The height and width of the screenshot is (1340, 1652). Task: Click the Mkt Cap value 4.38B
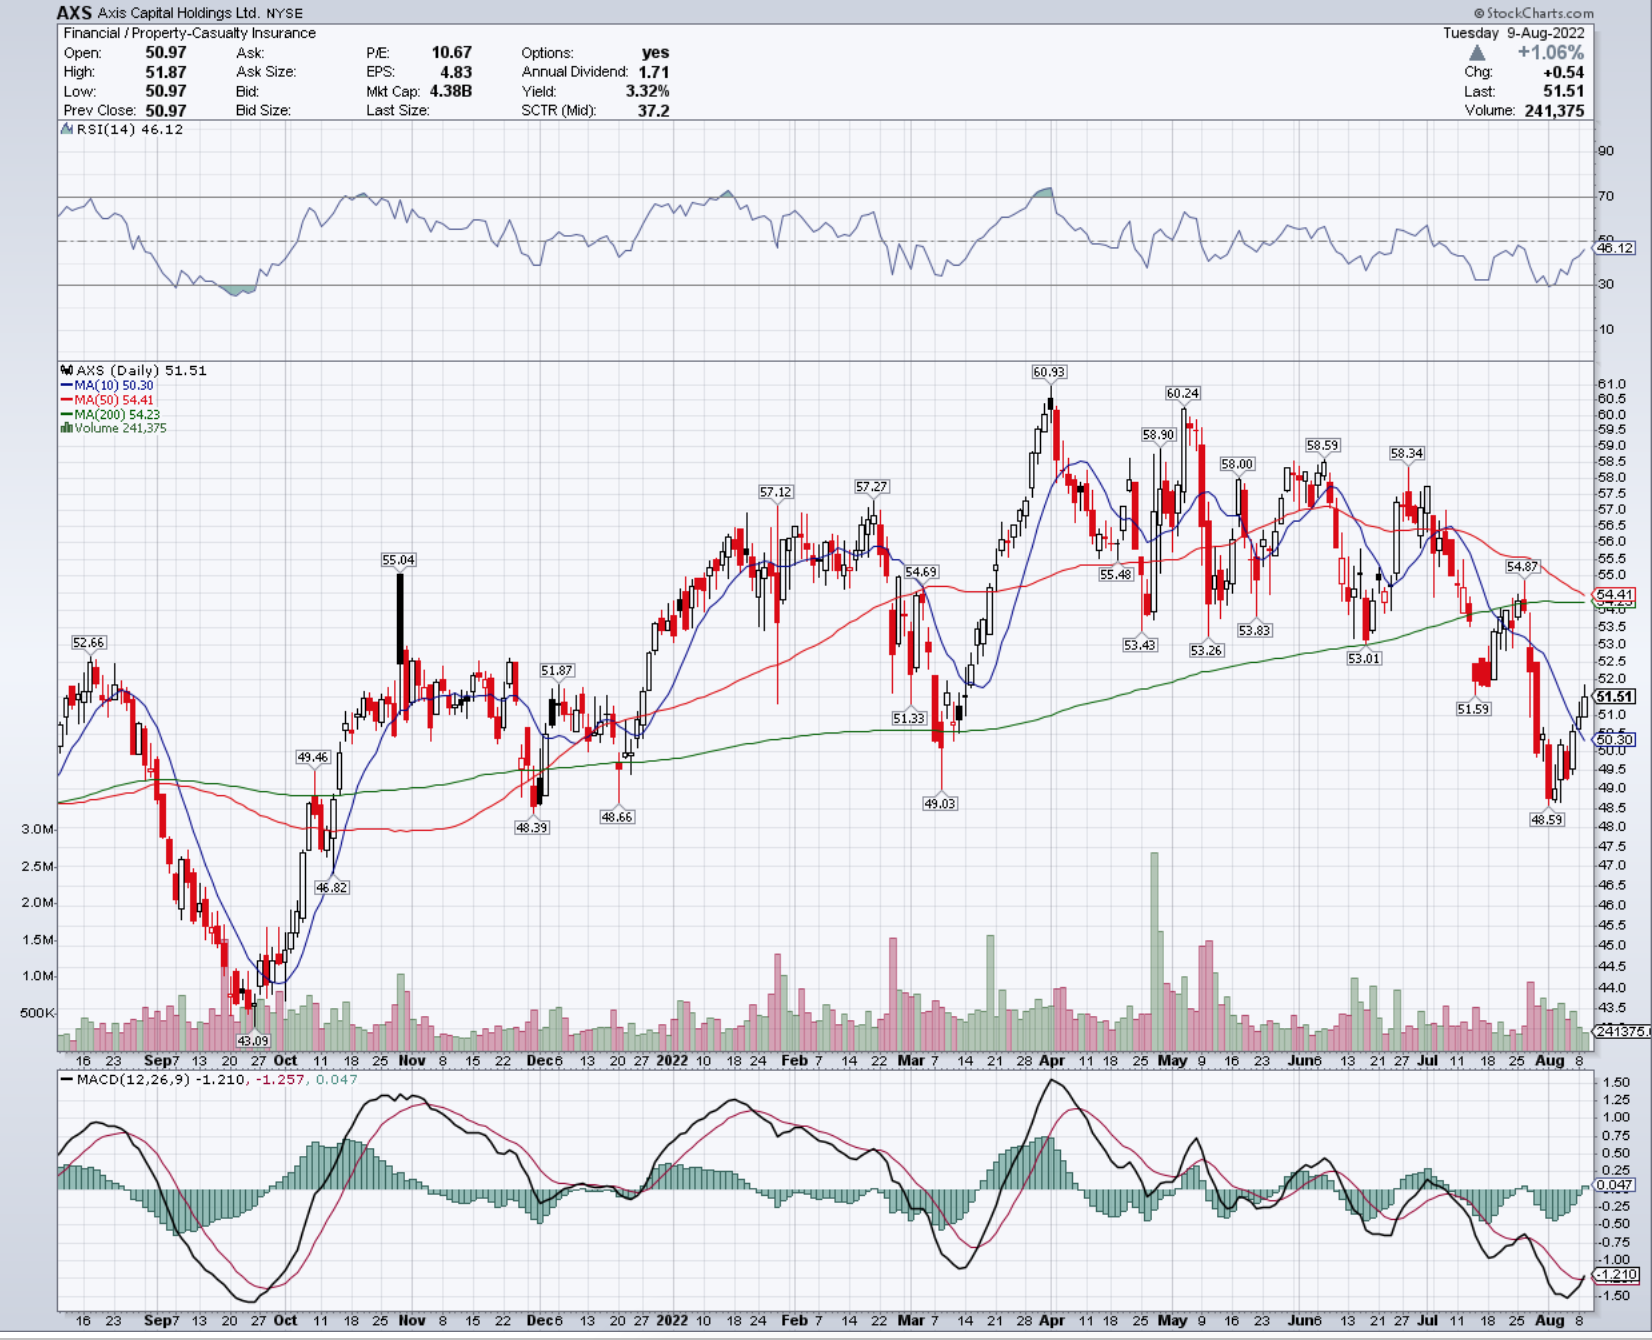click(x=450, y=91)
